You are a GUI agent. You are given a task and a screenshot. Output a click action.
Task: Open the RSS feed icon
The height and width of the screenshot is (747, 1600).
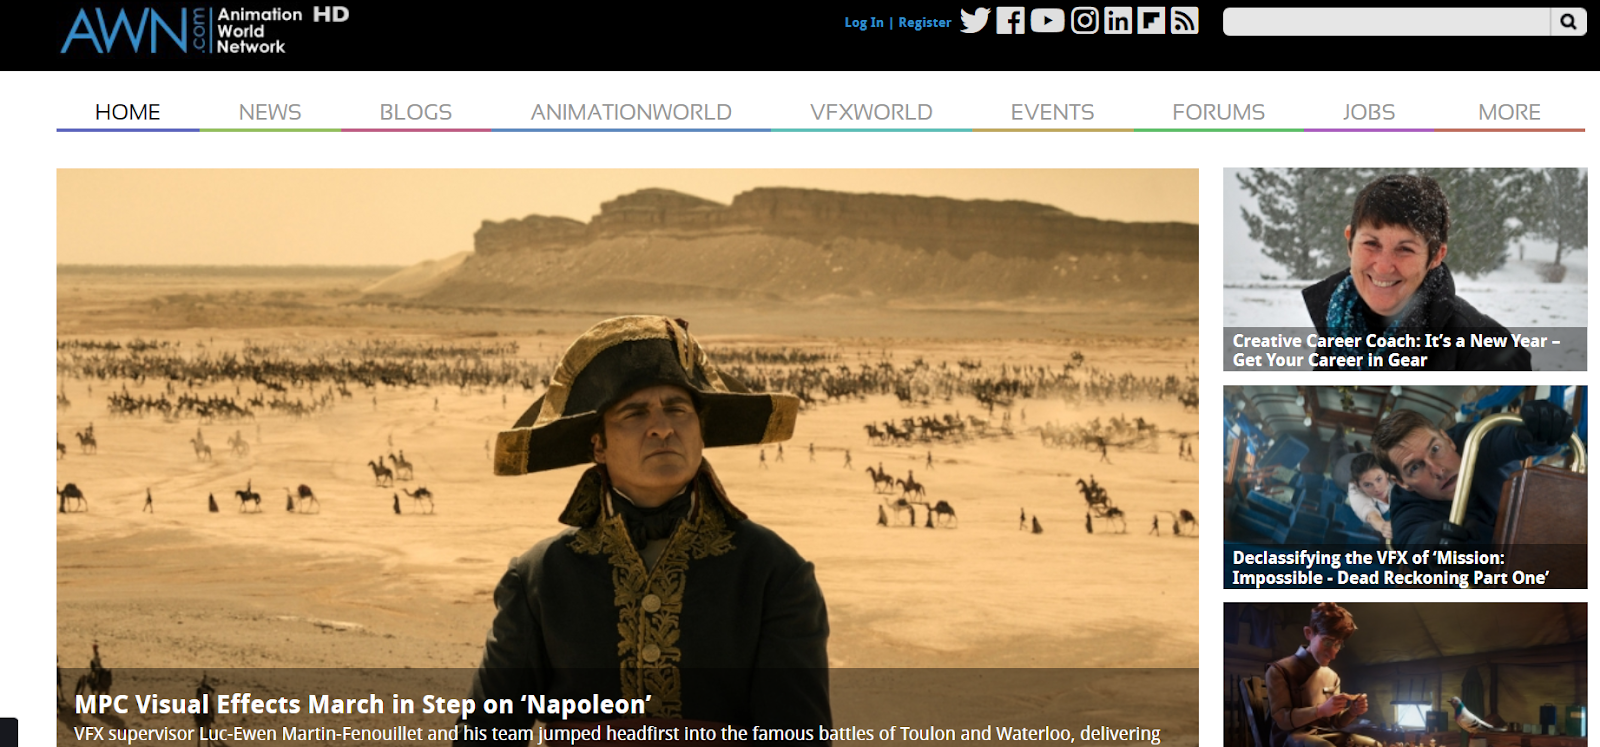click(1185, 21)
